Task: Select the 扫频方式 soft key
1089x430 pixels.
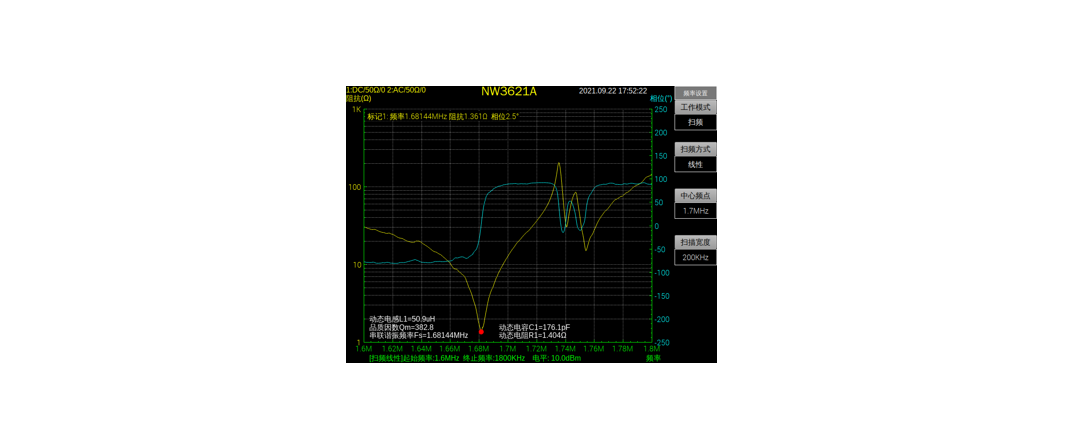Action: point(695,150)
